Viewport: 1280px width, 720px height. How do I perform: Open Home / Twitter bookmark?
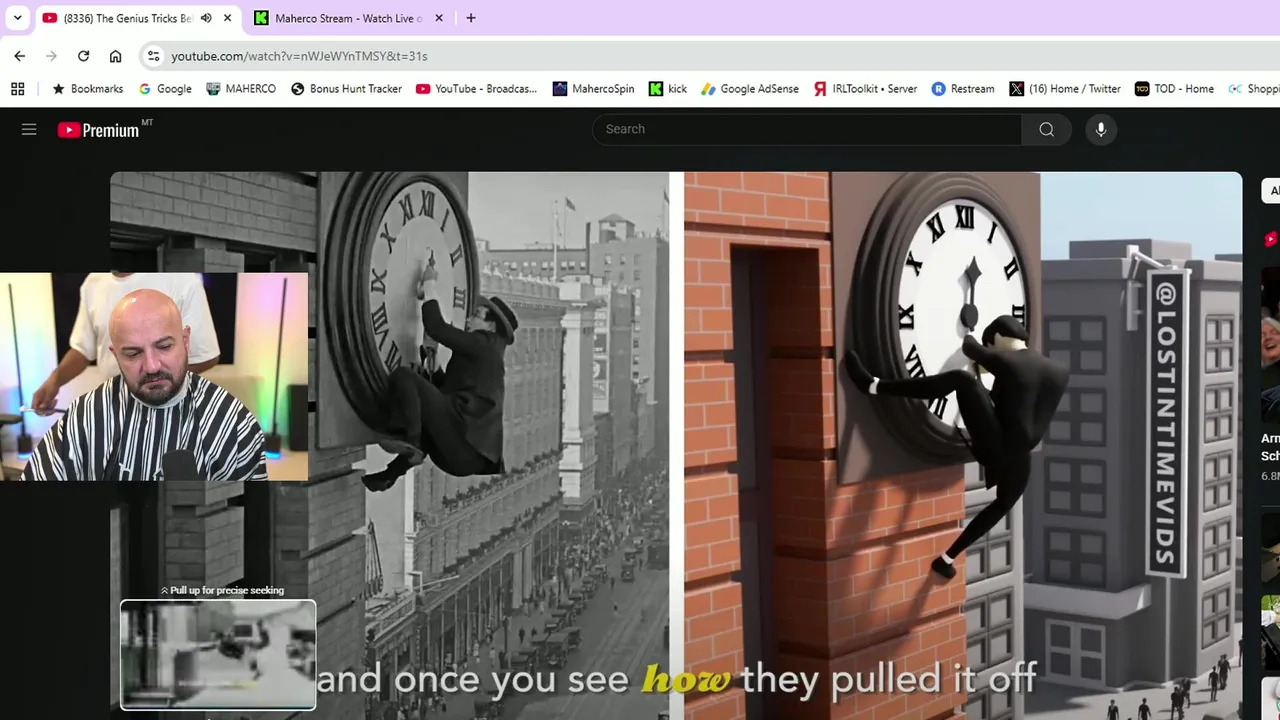[1065, 89]
